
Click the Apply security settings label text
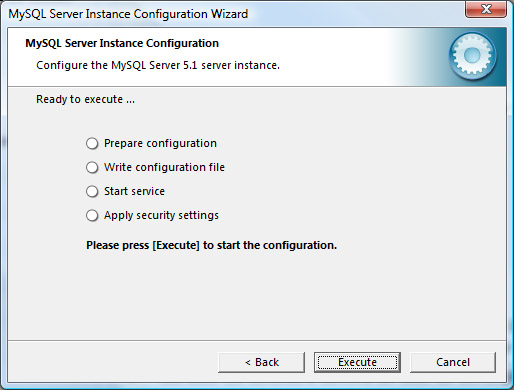click(x=161, y=215)
